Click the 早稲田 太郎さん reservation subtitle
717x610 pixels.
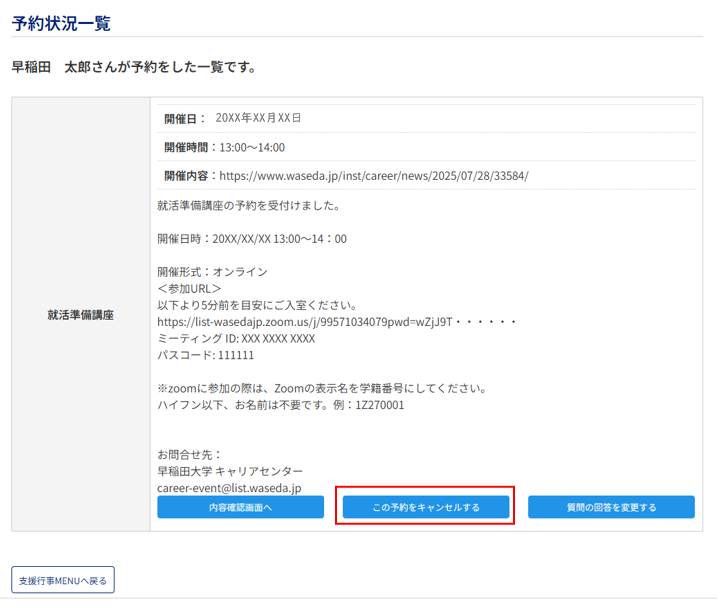coord(133,67)
